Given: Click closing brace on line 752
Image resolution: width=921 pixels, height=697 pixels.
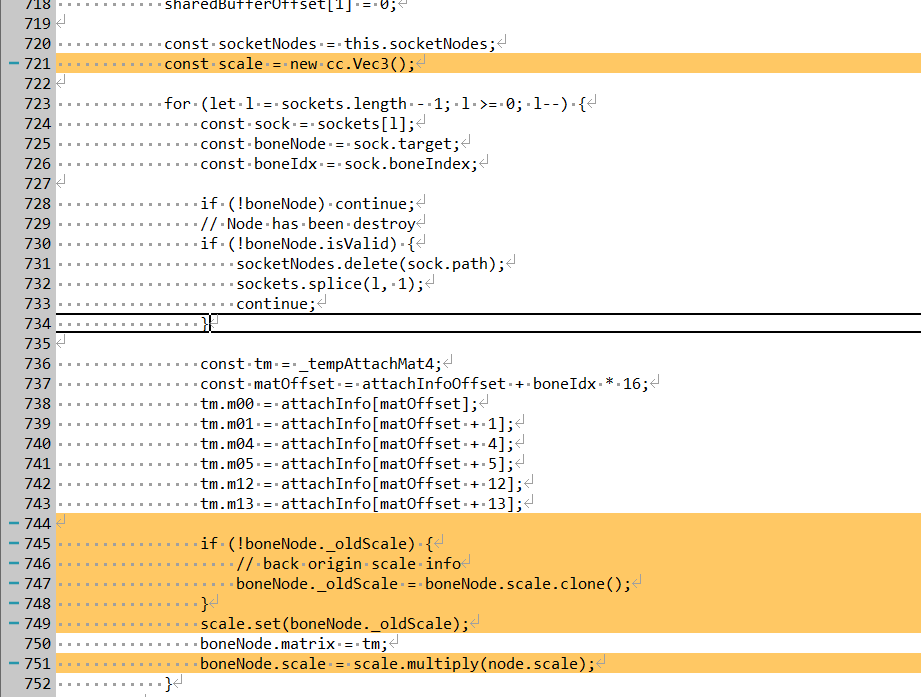Looking at the screenshot, I should (x=169, y=683).
